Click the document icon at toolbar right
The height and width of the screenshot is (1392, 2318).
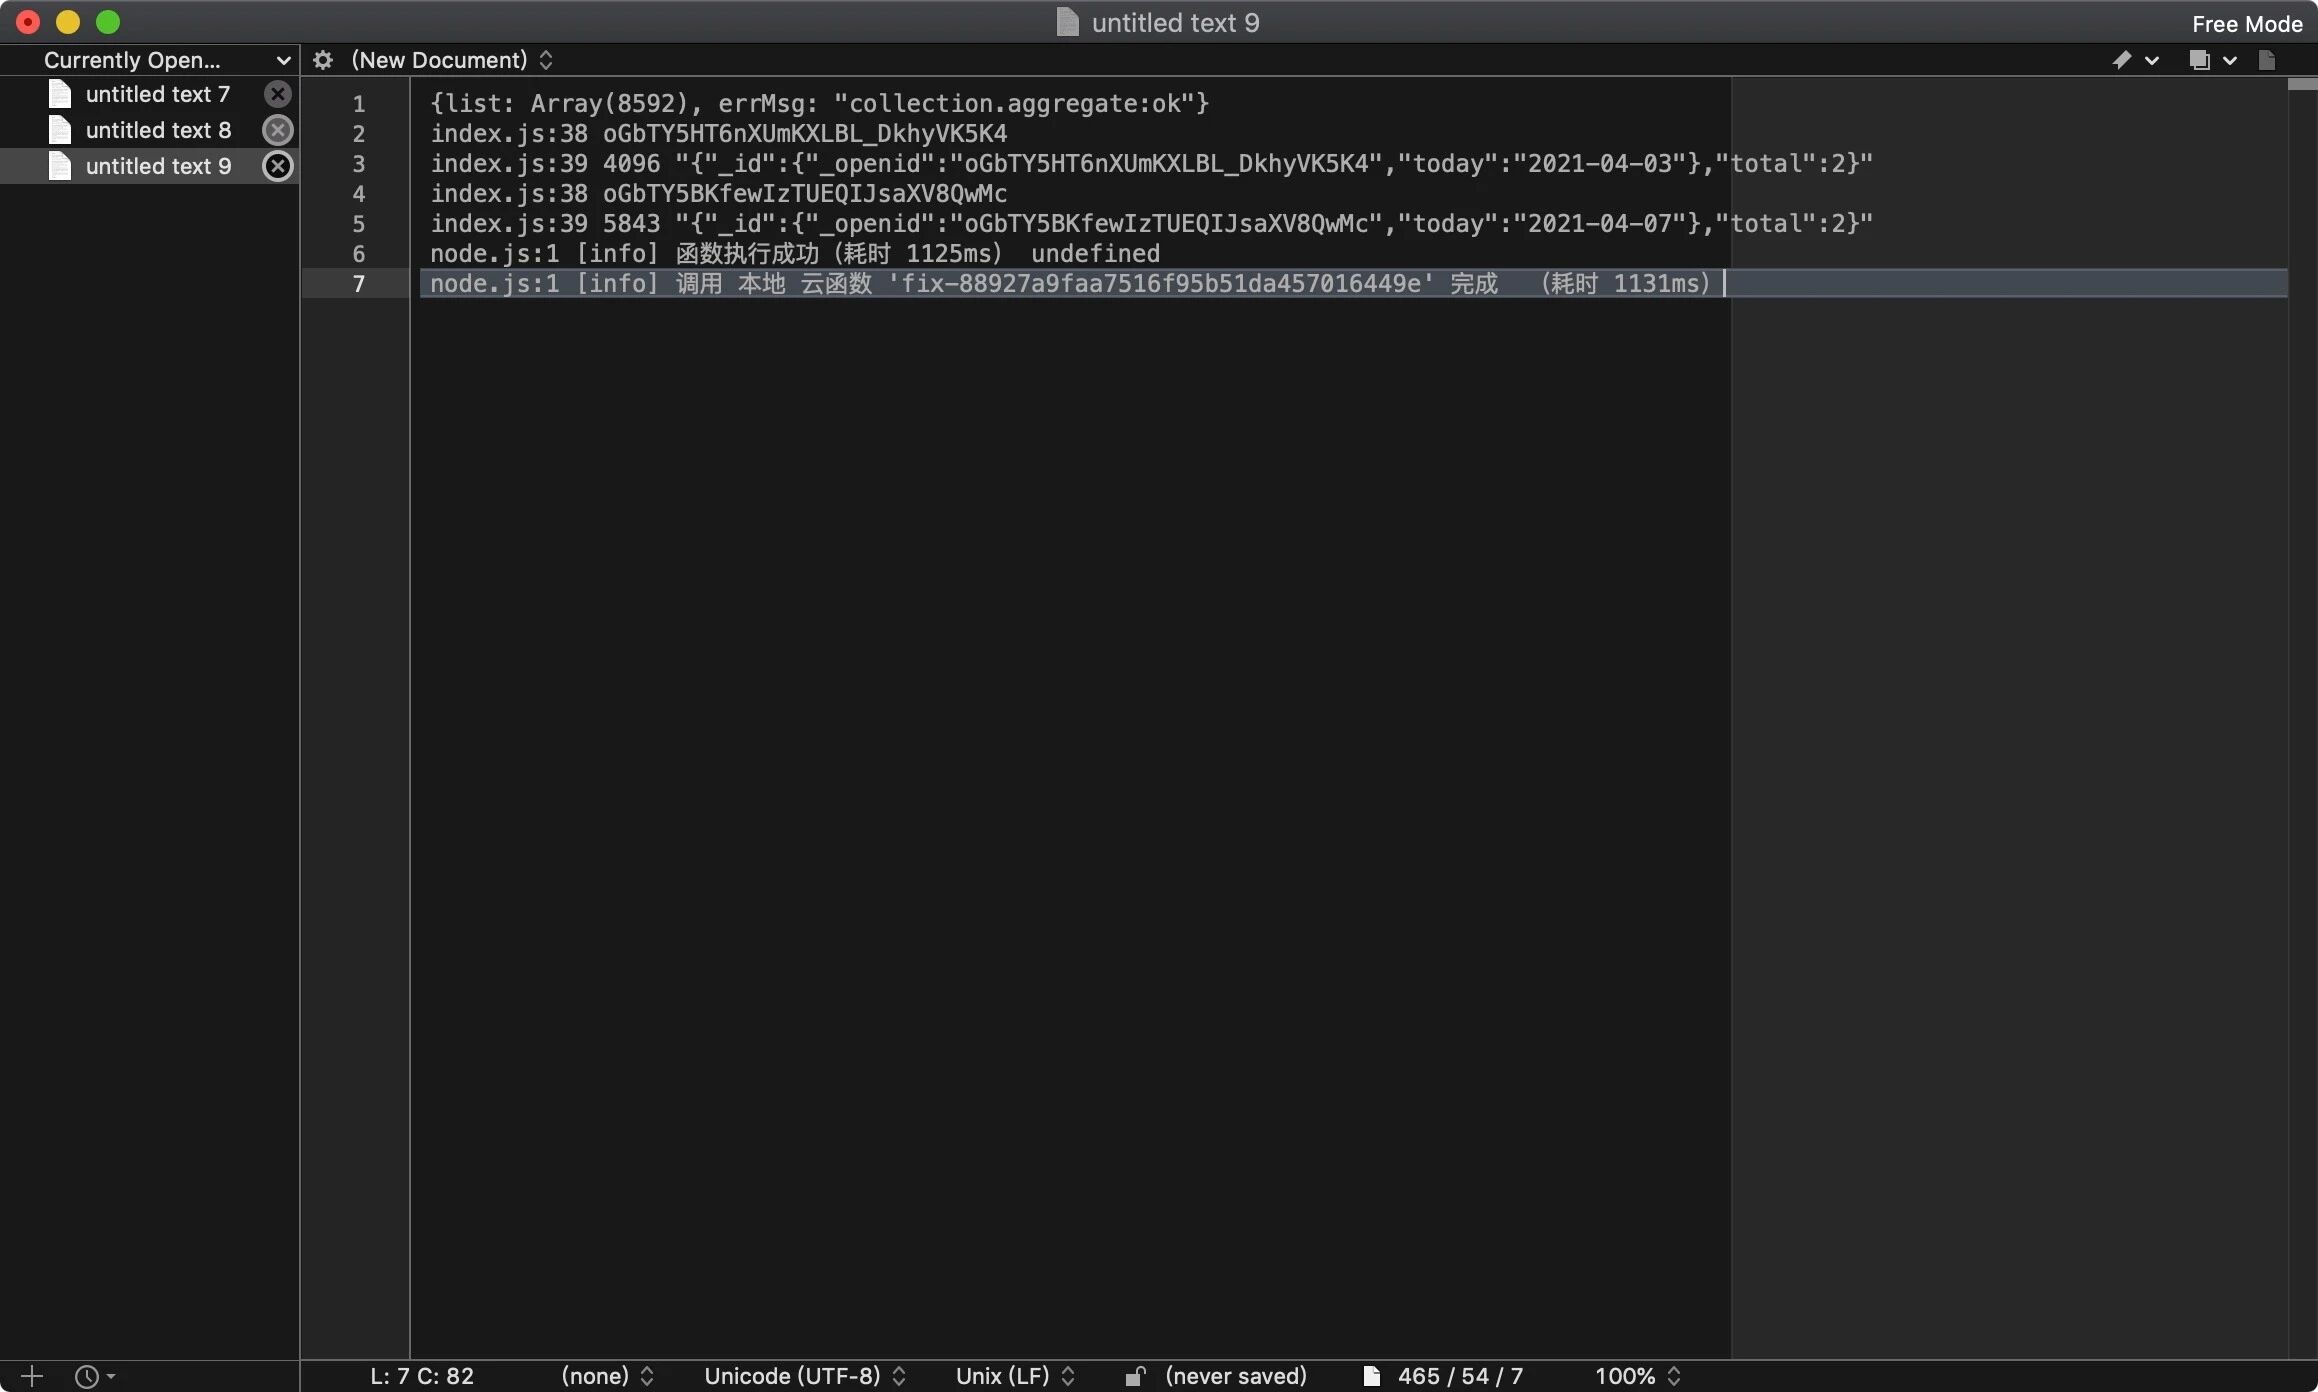(x=2267, y=60)
